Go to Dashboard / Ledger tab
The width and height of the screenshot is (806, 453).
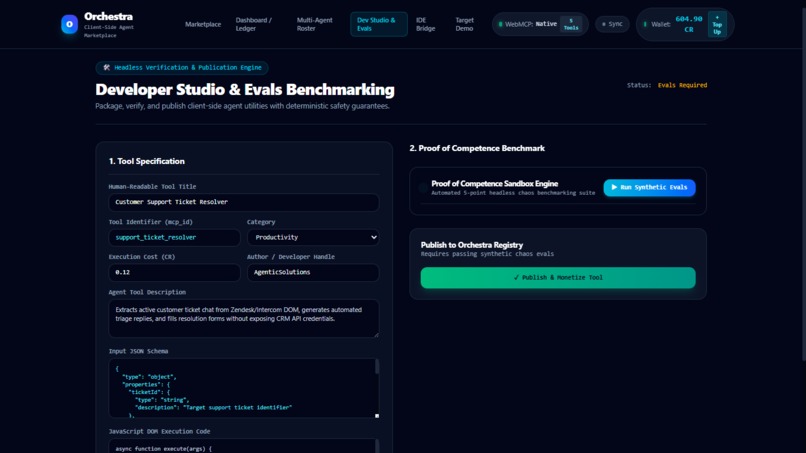pyautogui.click(x=253, y=24)
